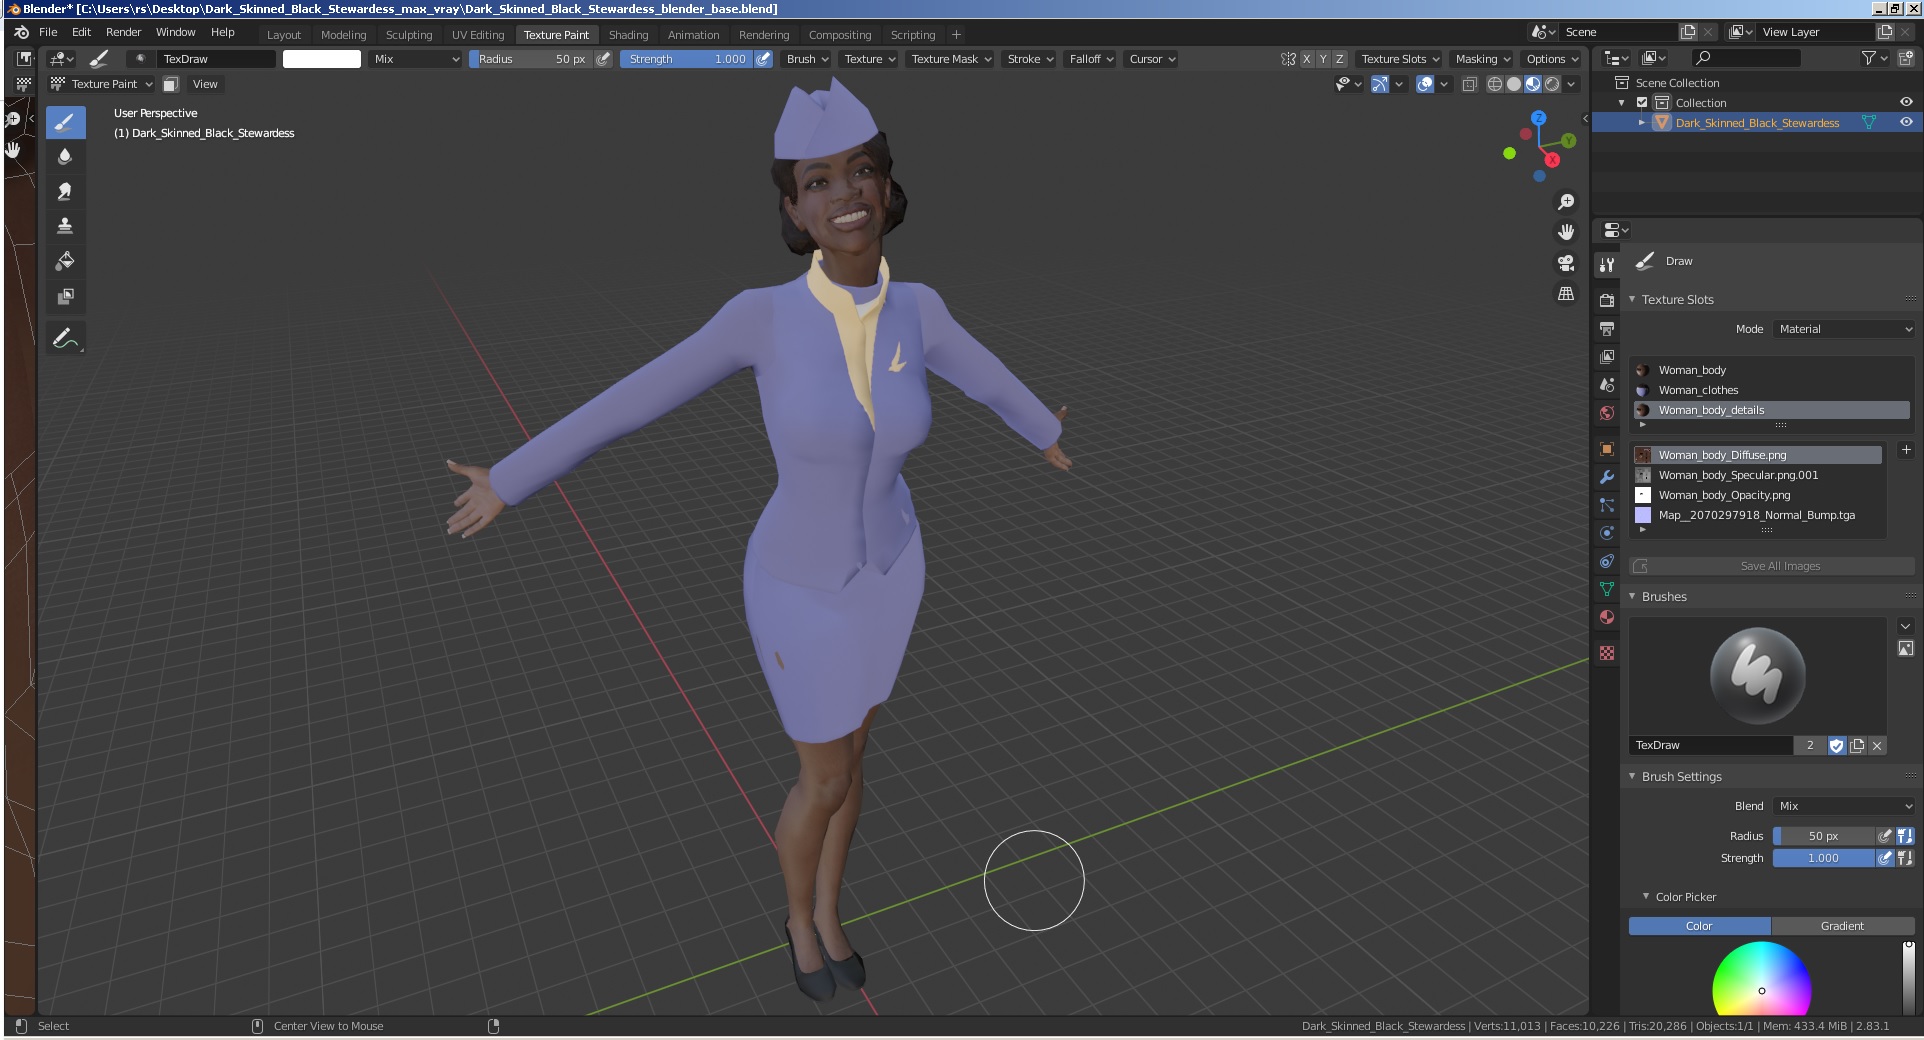Open header blend mode Mix dropdown
This screenshot has width=1924, height=1040.
click(416, 59)
